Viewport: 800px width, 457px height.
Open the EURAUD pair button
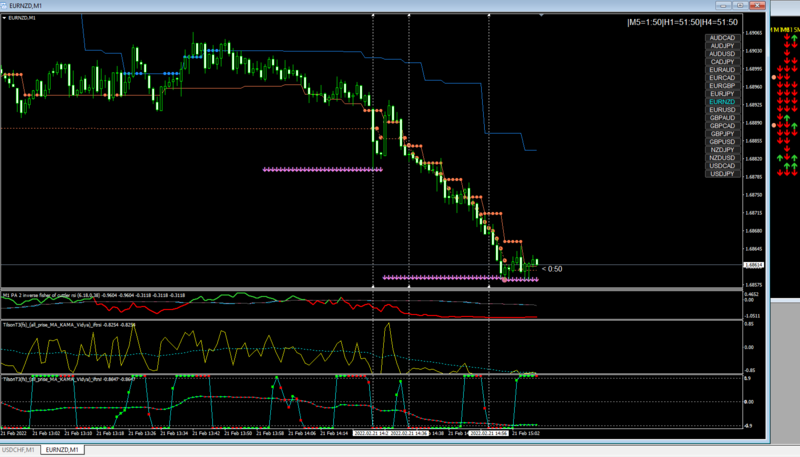722,70
